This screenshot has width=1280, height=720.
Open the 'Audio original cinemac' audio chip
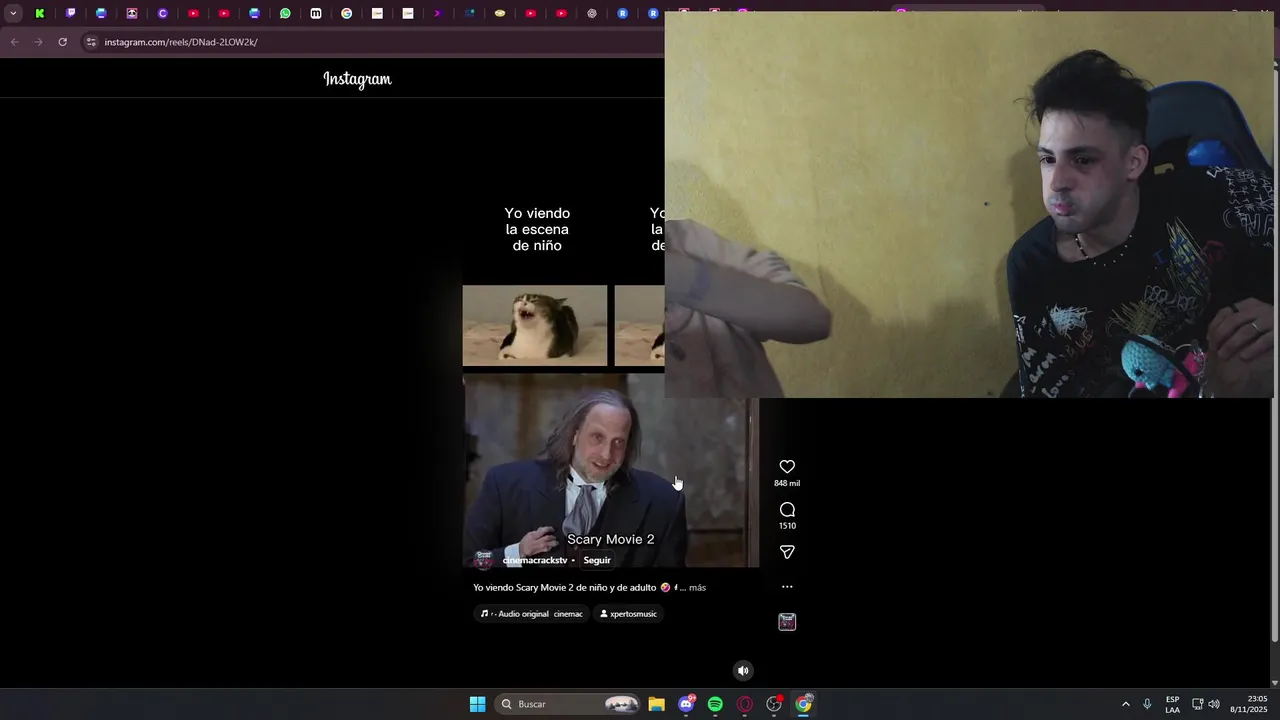click(x=531, y=614)
